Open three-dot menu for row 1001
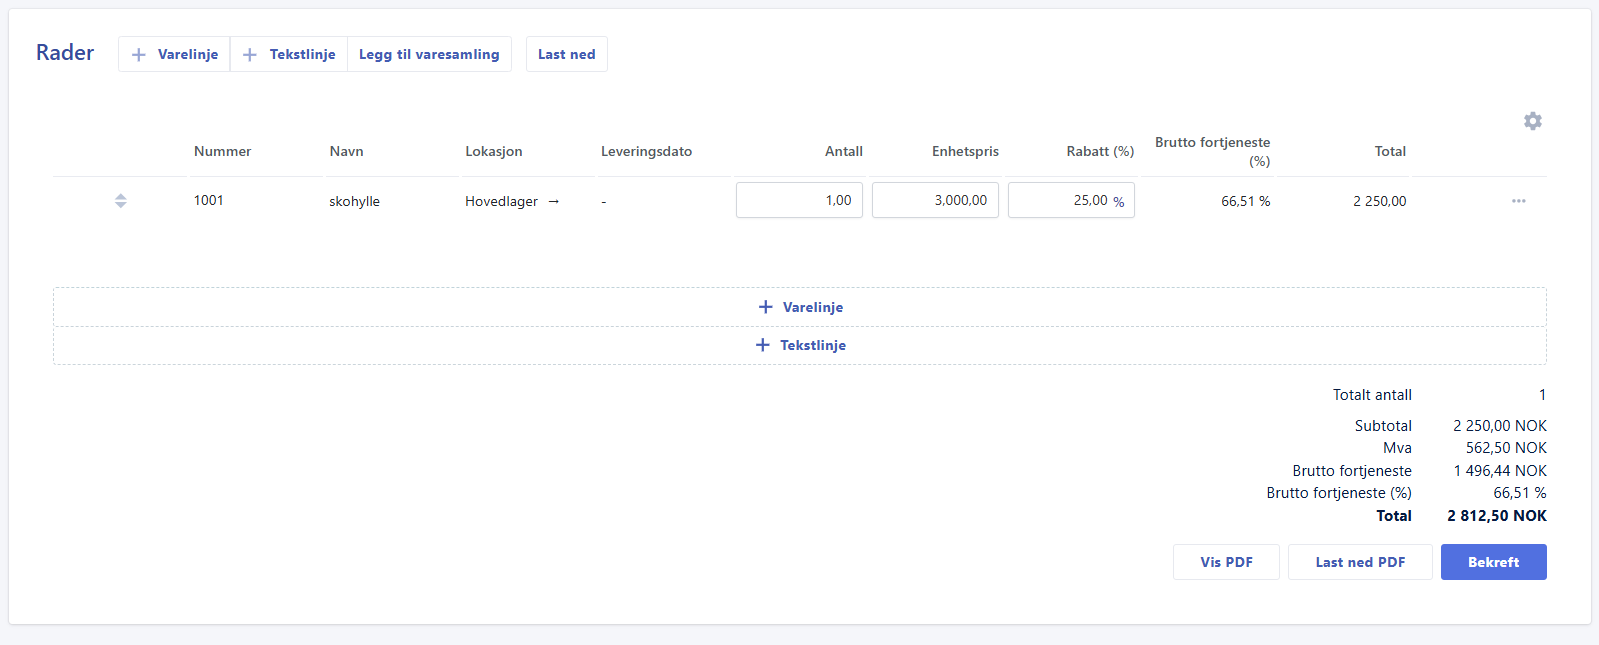Image resolution: width=1599 pixels, height=645 pixels. pyautogui.click(x=1518, y=201)
